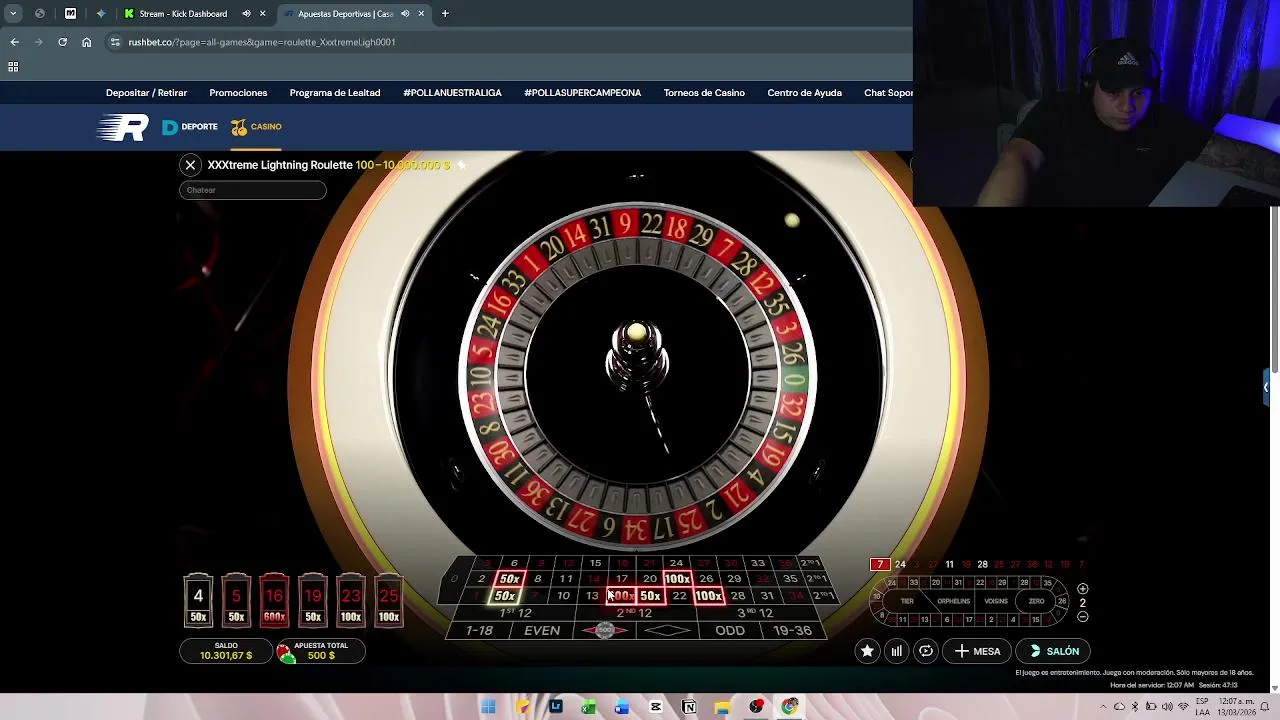
Task: Place bet on ZERO racetrack section
Action: (x=1036, y=601)
